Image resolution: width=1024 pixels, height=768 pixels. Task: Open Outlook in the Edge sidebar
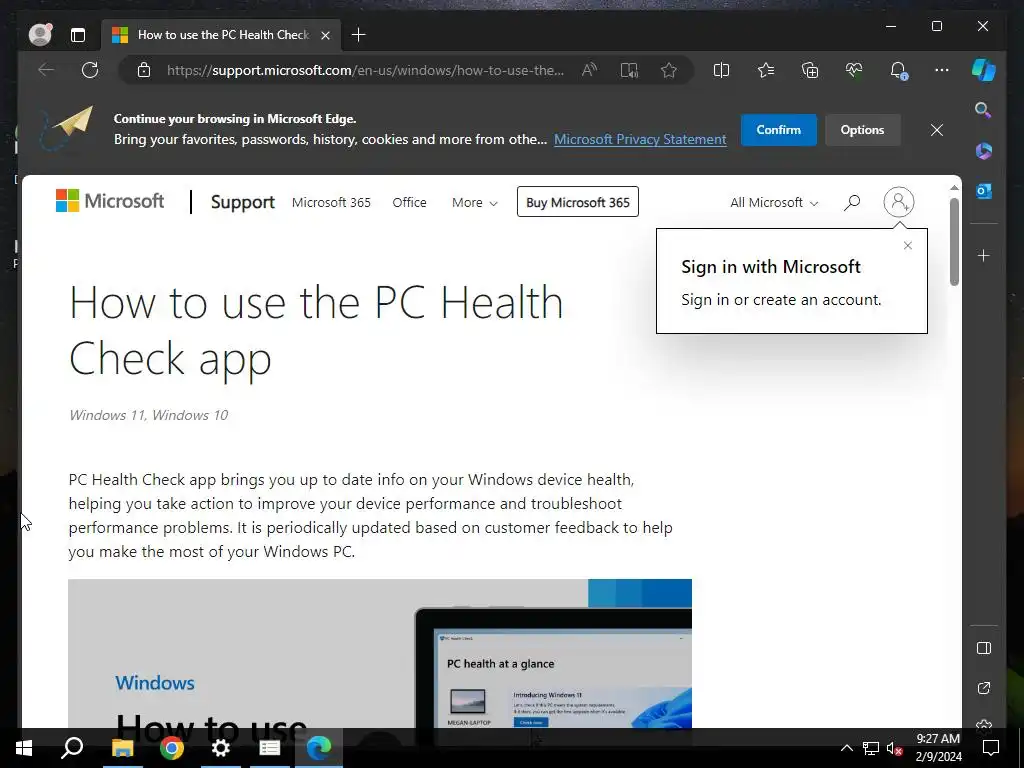coord(984,191)
